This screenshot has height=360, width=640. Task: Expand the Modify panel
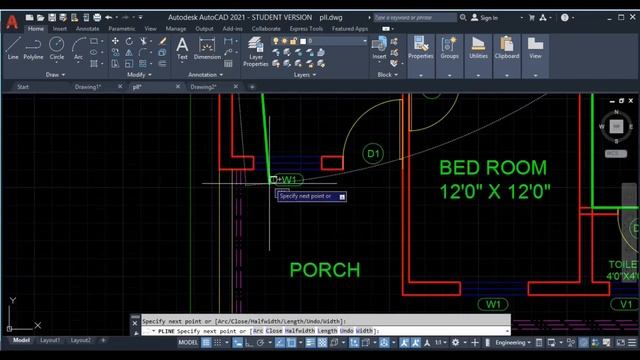[x=139, y=75]
